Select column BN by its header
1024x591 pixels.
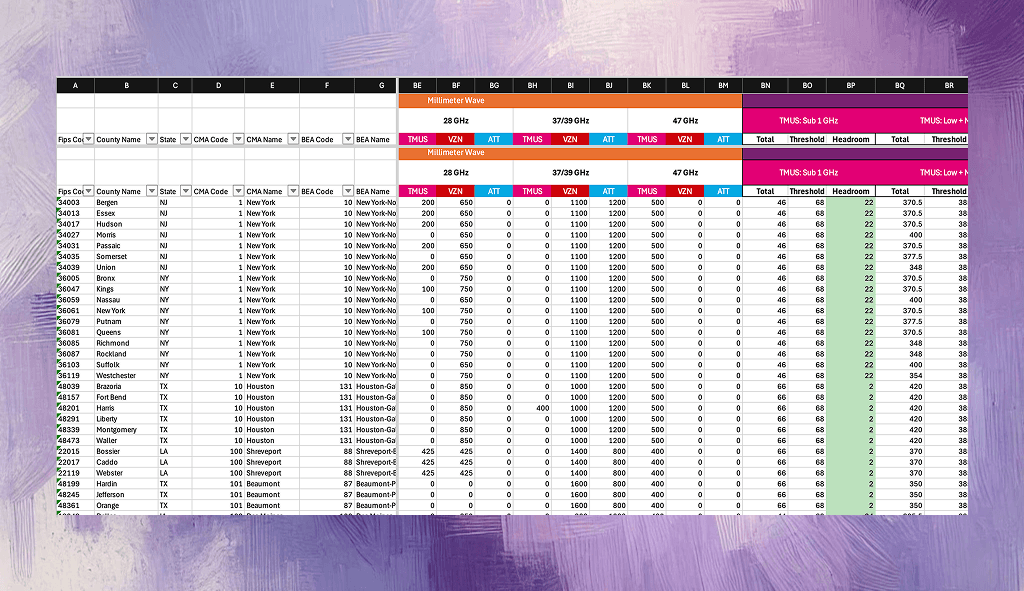point(764,85)
